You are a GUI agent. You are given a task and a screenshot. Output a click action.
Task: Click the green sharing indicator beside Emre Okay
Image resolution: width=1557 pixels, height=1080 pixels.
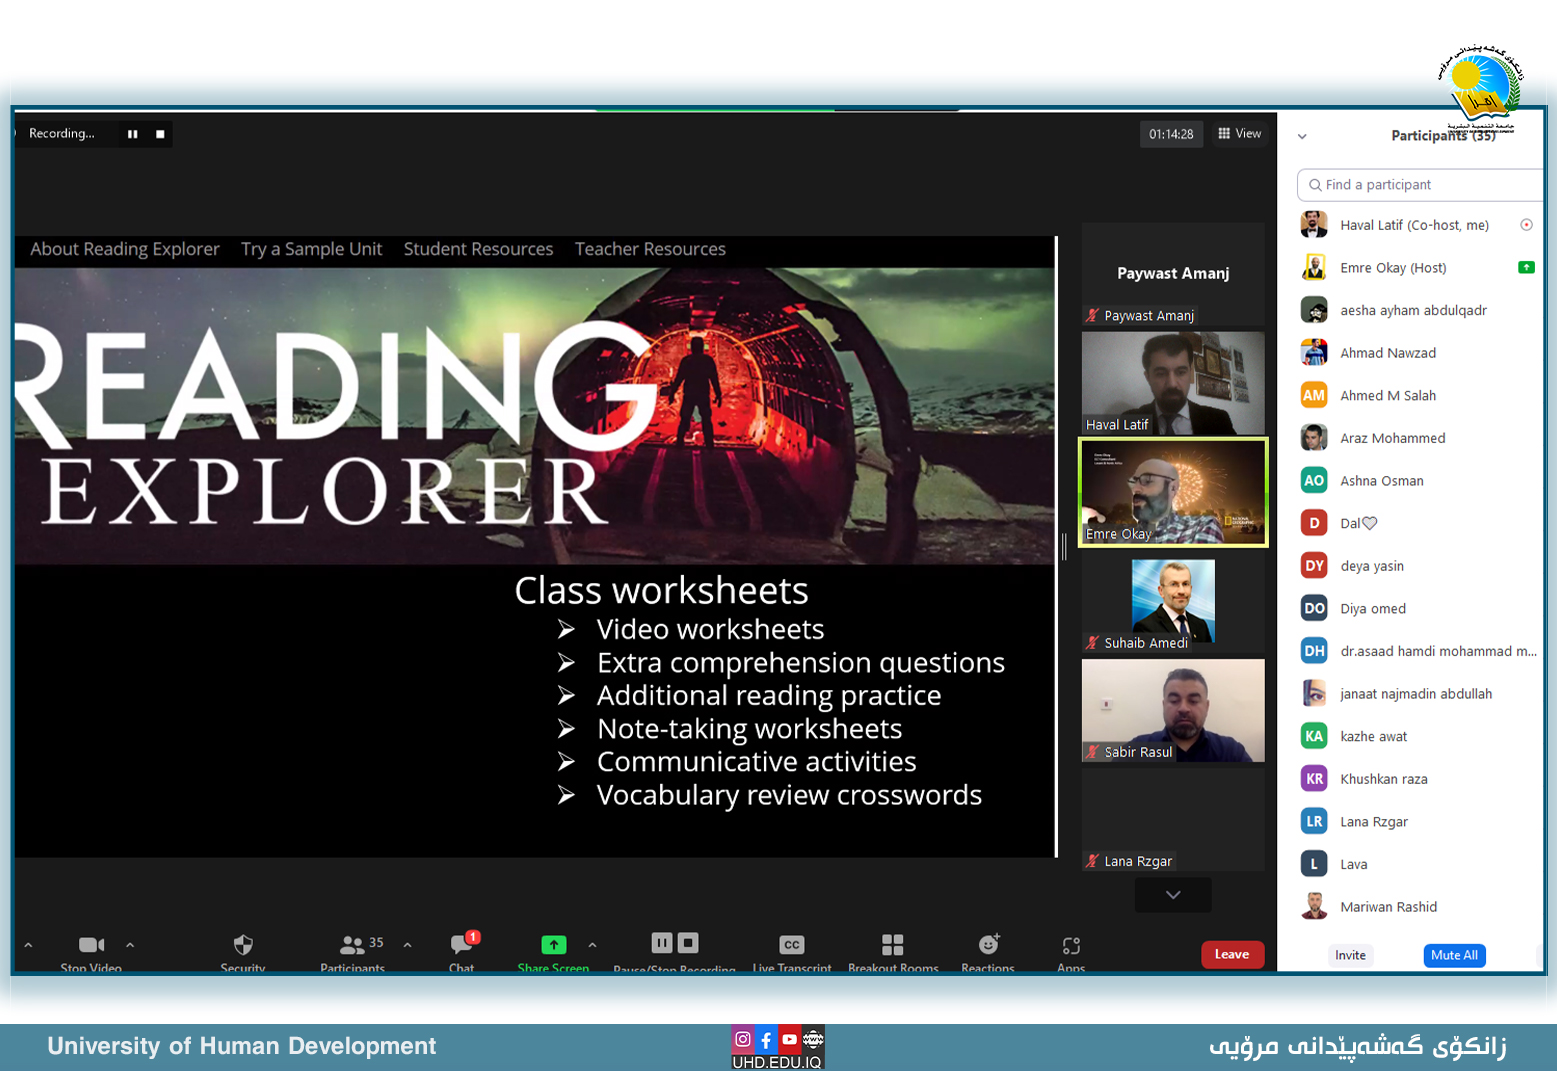pyautogui.click(x=1526, y=267)
